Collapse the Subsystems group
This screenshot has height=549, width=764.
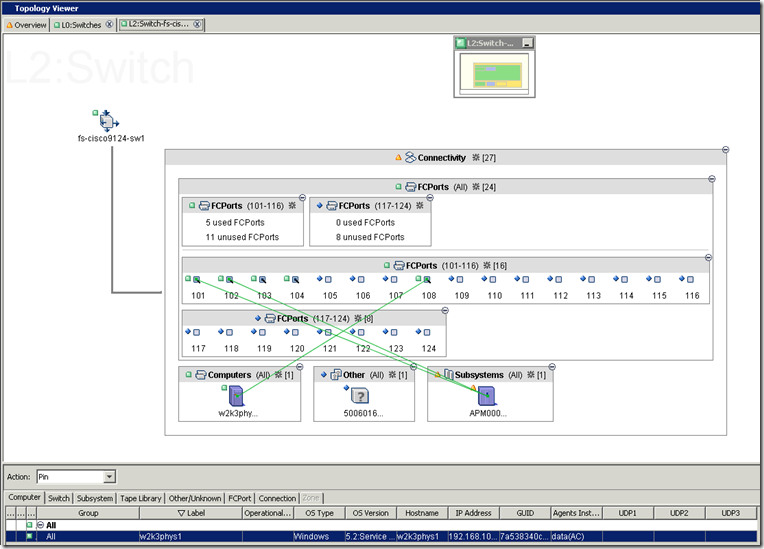pos(552,367)
